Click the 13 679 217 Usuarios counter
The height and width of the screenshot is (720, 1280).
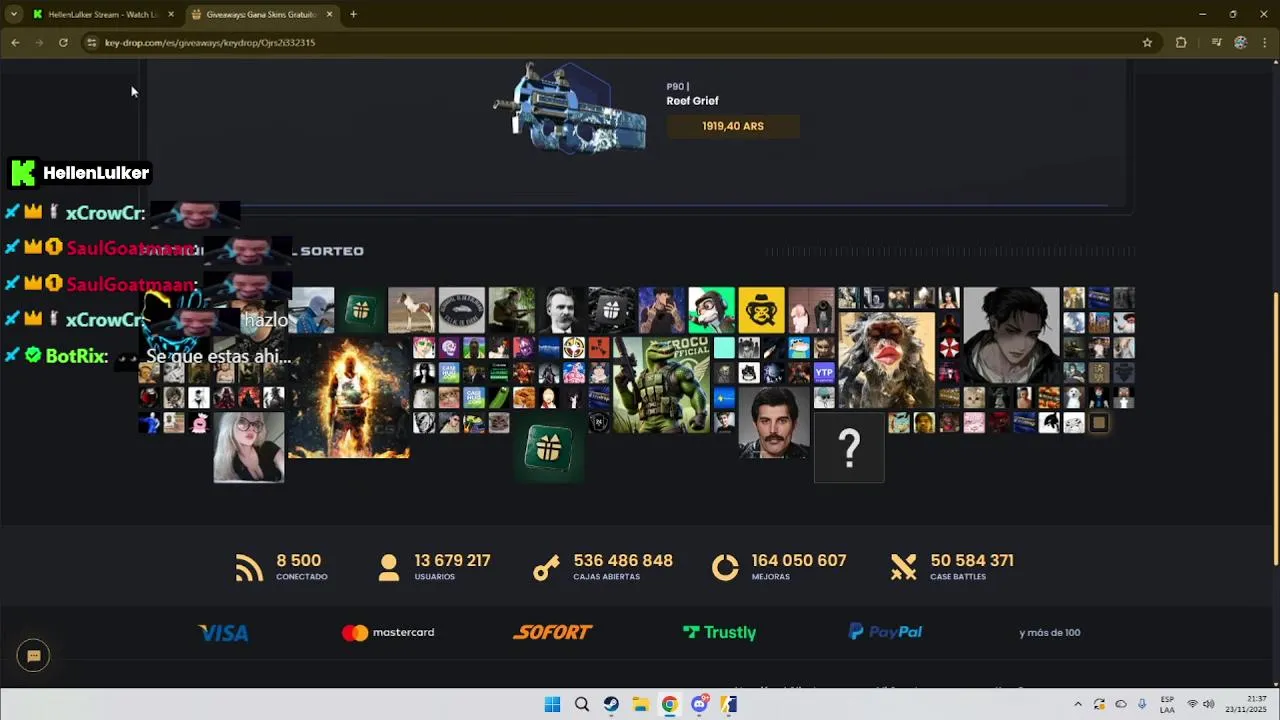[x=452, y=567]
